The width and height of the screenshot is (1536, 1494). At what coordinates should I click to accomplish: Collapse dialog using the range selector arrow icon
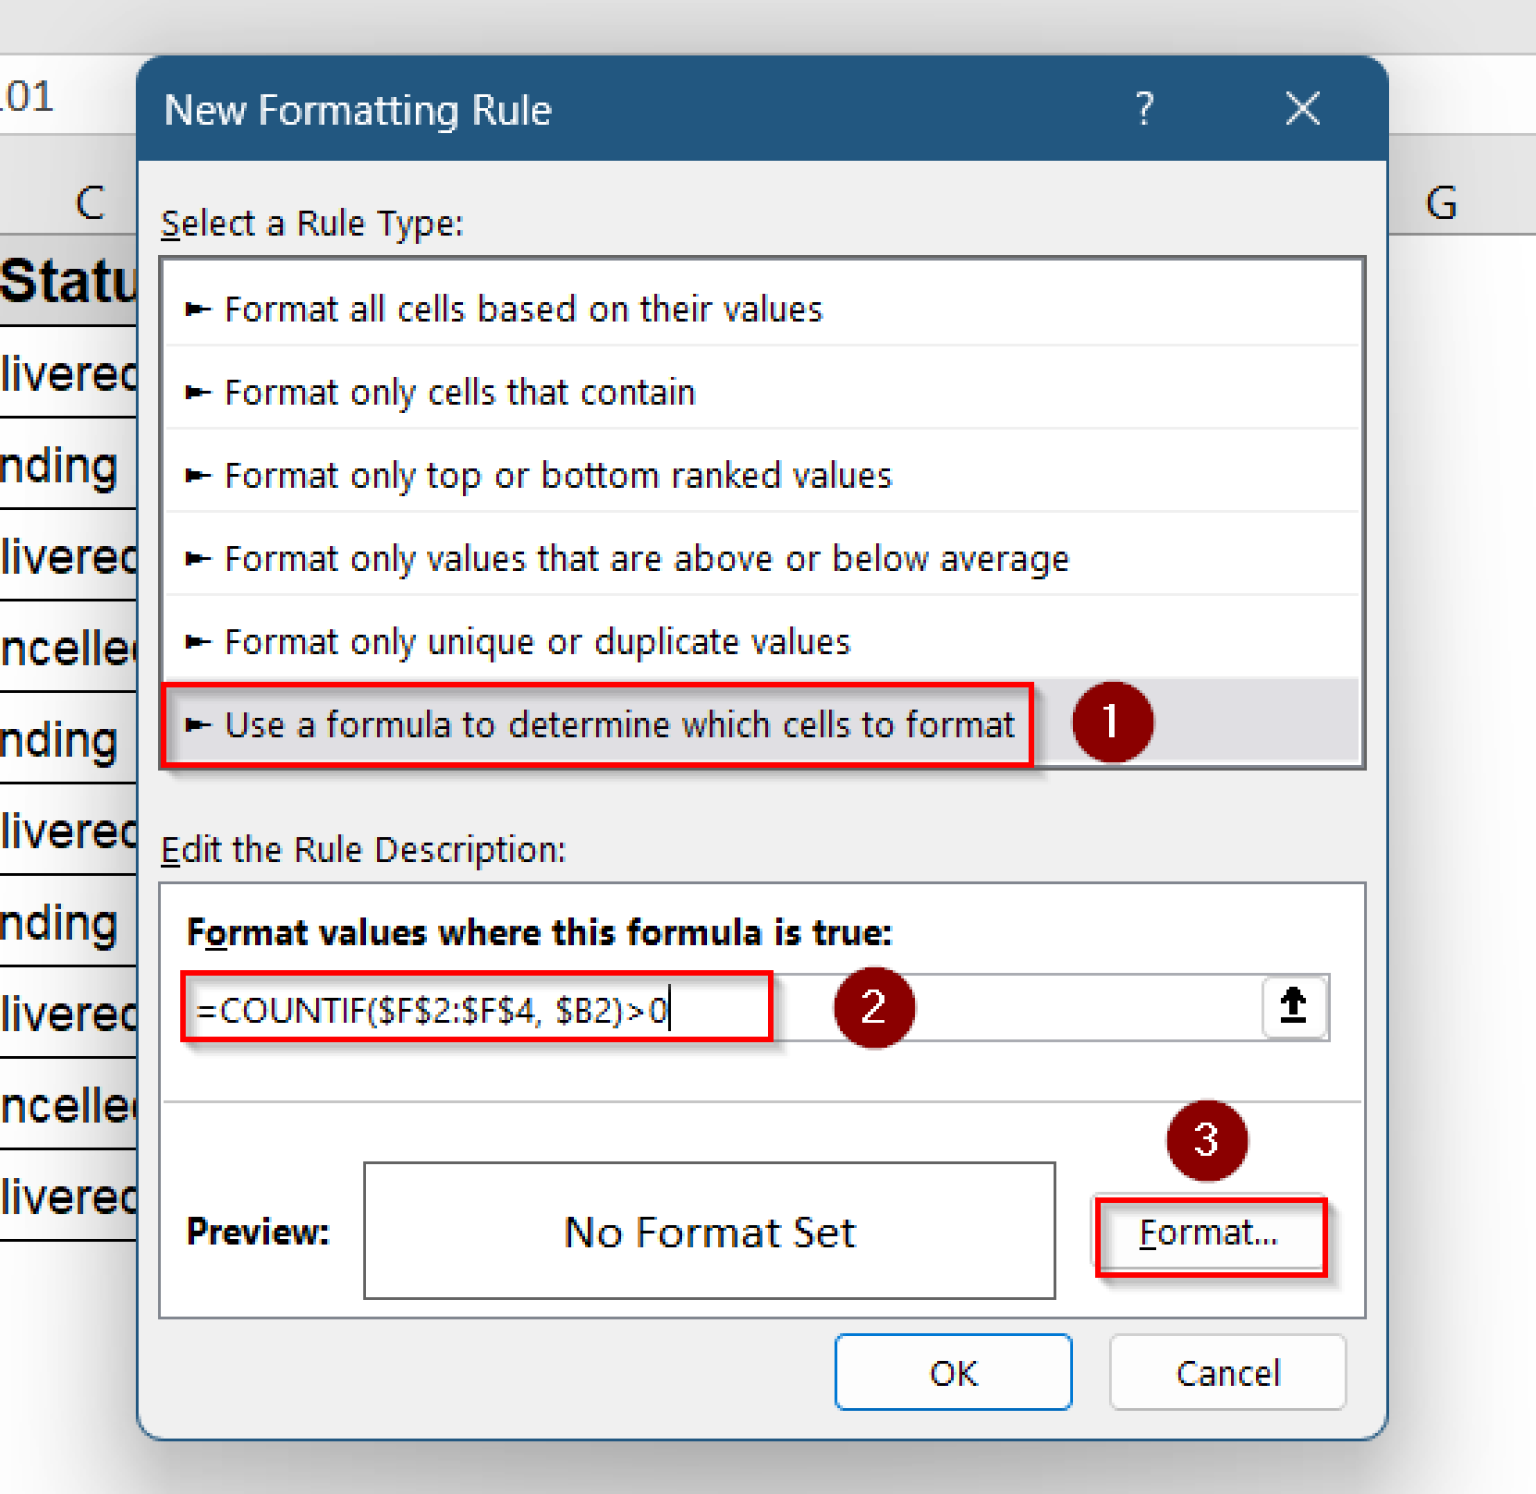click(1293, 1008)
